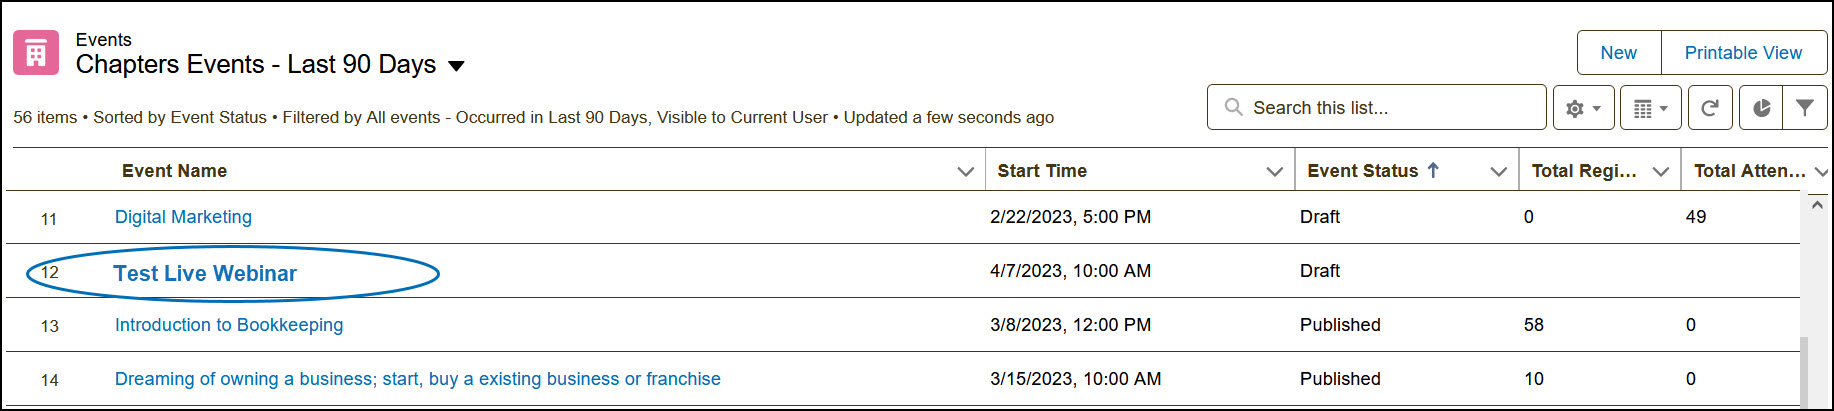This screenshot has width=1834, height=411.
Task: Open the list view controls gear
Action: click(1583, 108)
